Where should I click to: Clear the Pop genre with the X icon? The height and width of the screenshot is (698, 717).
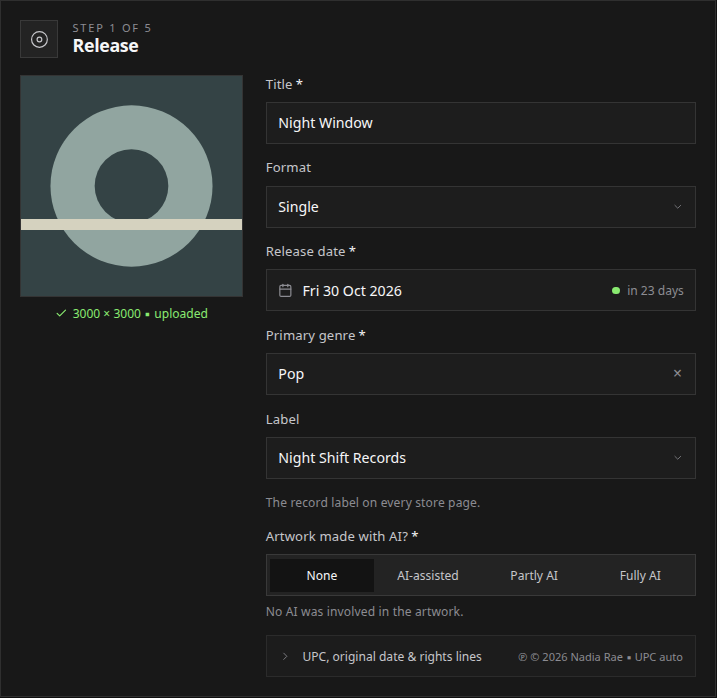pos(677,374)
